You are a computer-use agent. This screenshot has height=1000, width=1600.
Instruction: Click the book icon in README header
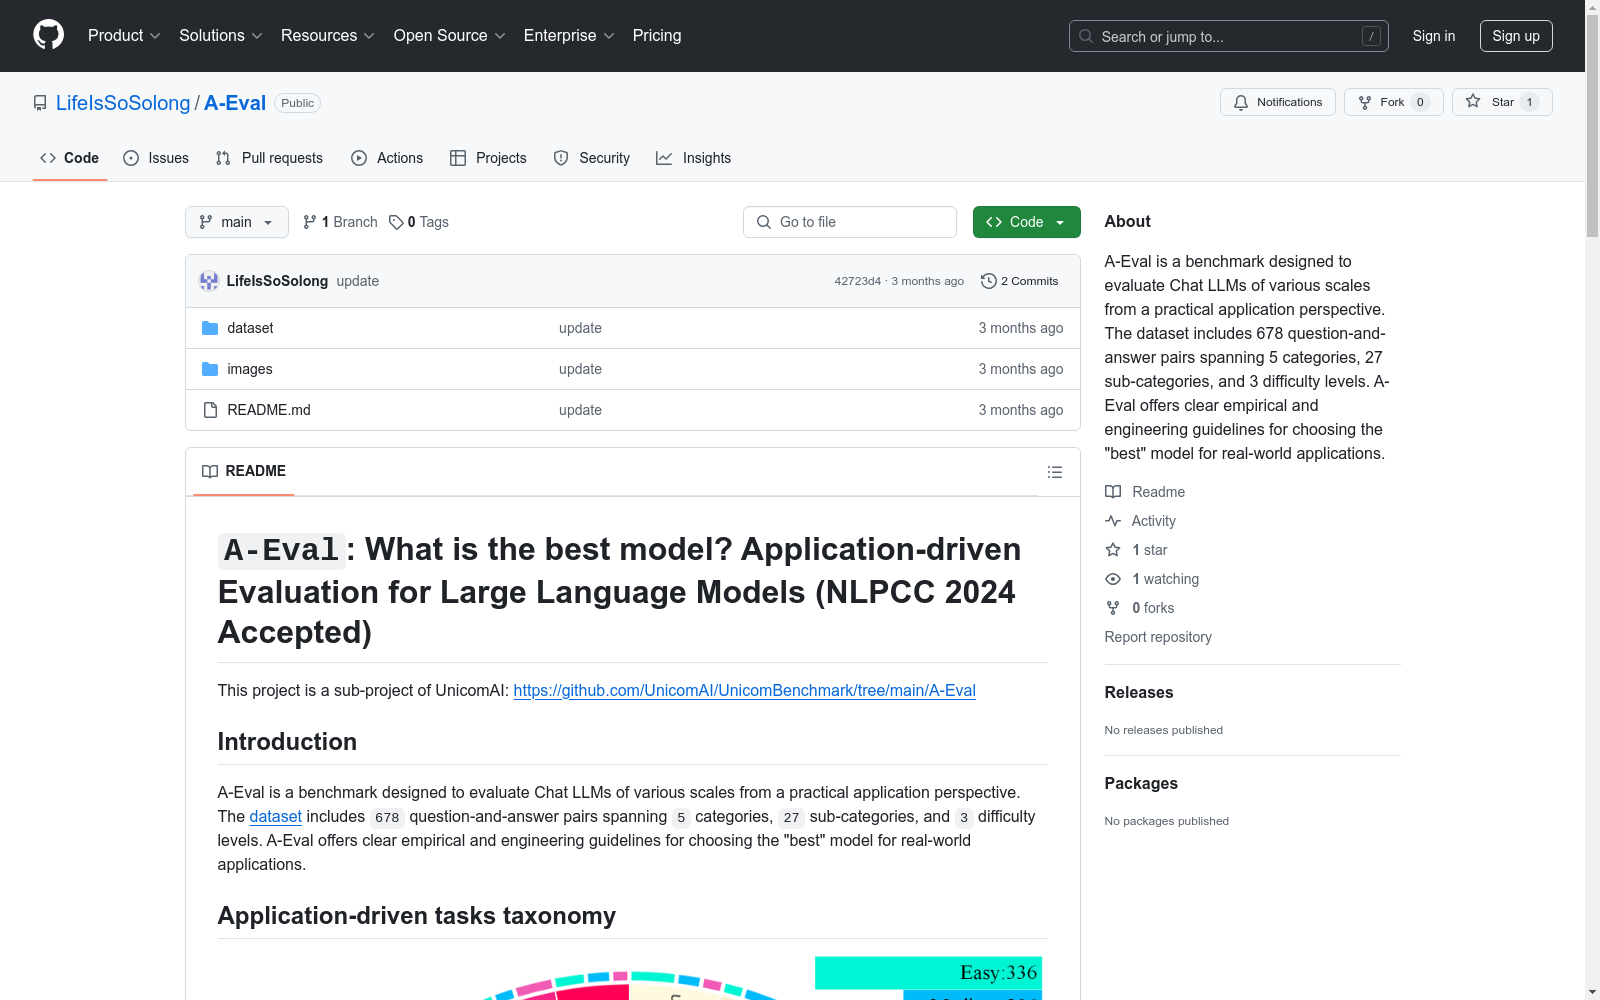tap(210, 471)
